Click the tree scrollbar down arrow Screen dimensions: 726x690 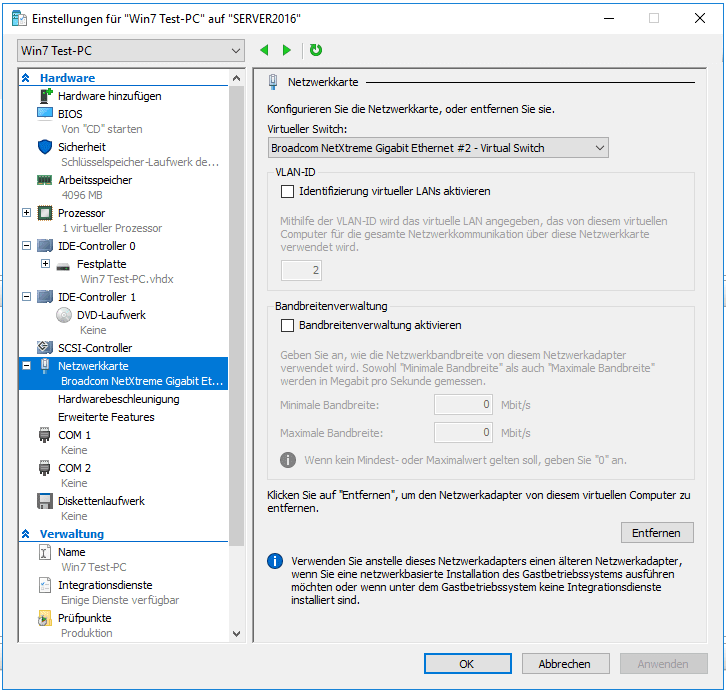[237, 634]
